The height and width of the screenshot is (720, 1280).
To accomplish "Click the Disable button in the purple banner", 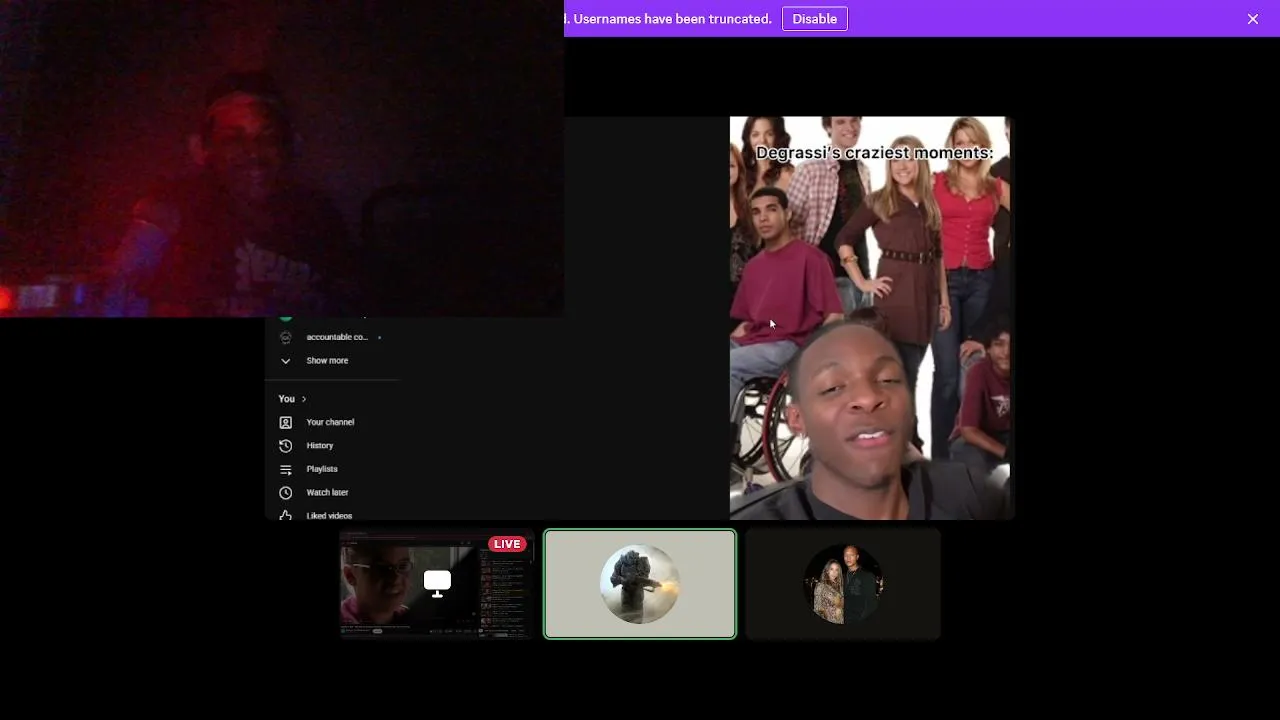I will (814, 19).
